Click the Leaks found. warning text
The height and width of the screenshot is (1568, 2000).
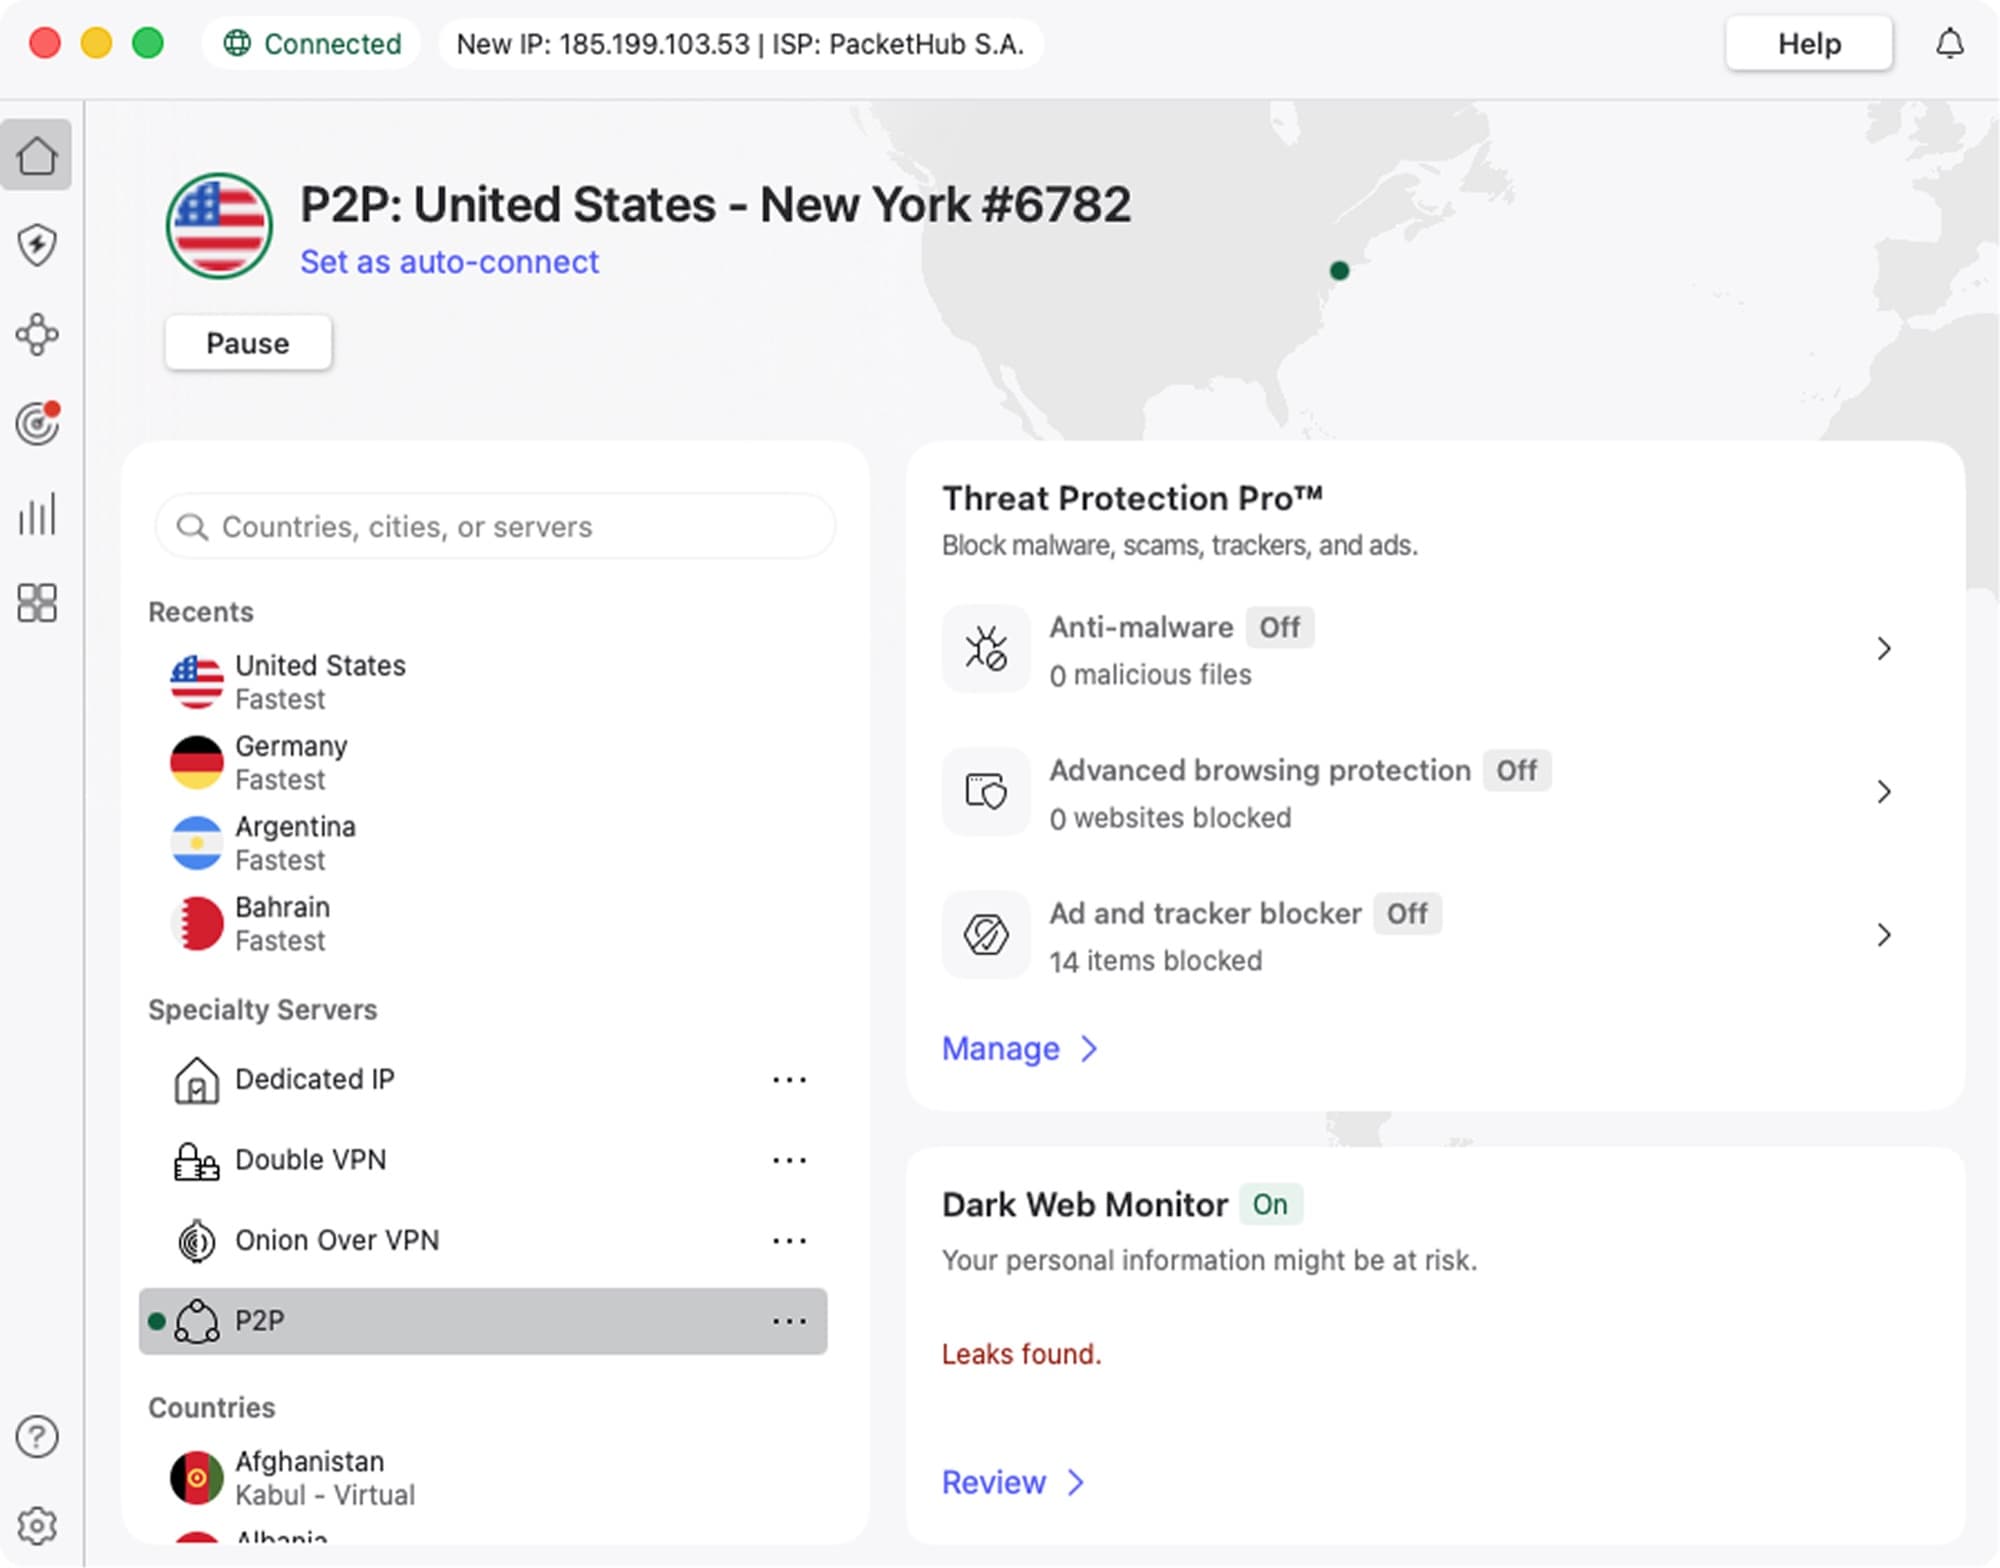(1021, 1354)
